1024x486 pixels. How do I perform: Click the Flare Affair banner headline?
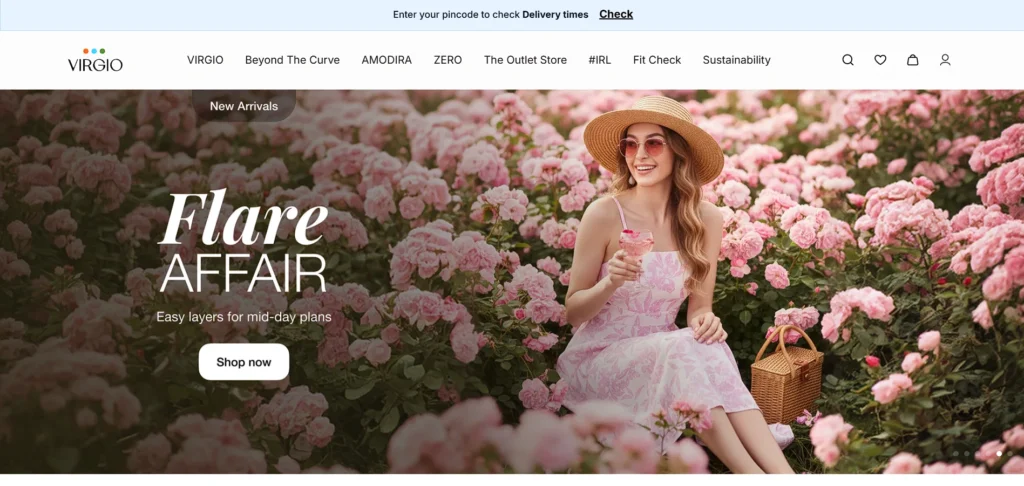(x=243, y=245)
